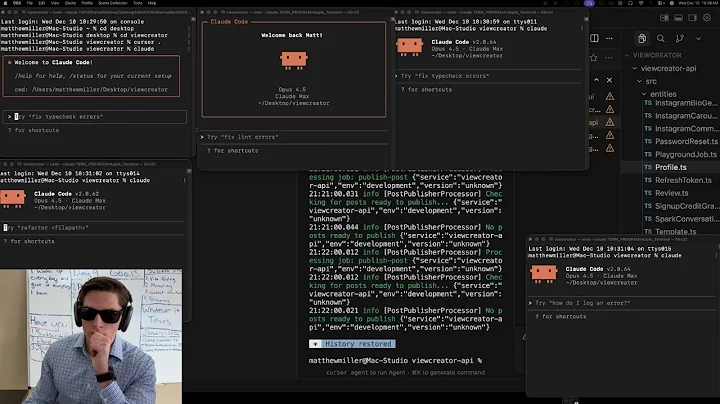Collapse the VIEWCREATOR root section
Viewport: 720px width, 404px height.
tap(627, 55)
